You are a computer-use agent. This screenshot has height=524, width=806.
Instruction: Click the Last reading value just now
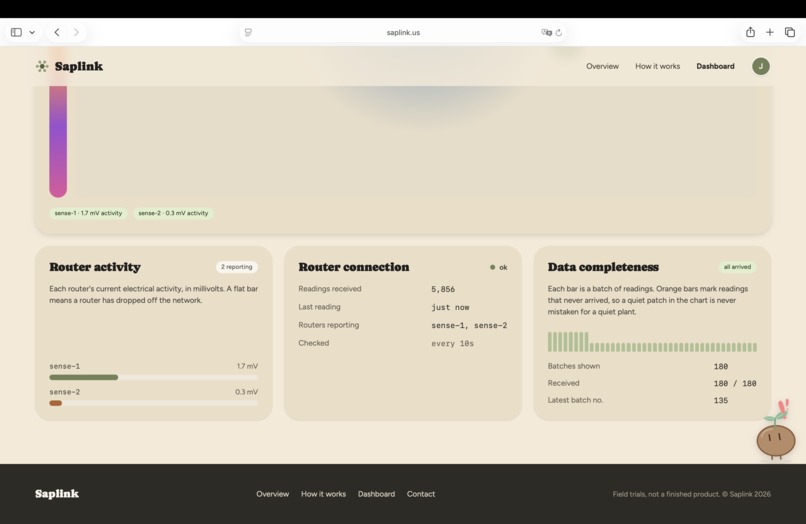pos(450,307)
